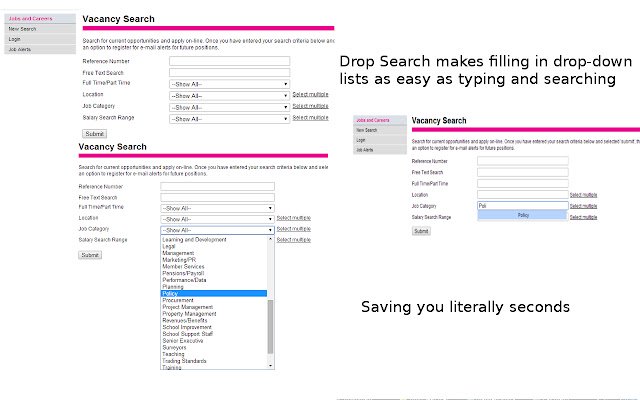Select 'School Support Staff' in the category list
The height and width of the screenshot is (400, 640).
(214, 334)
